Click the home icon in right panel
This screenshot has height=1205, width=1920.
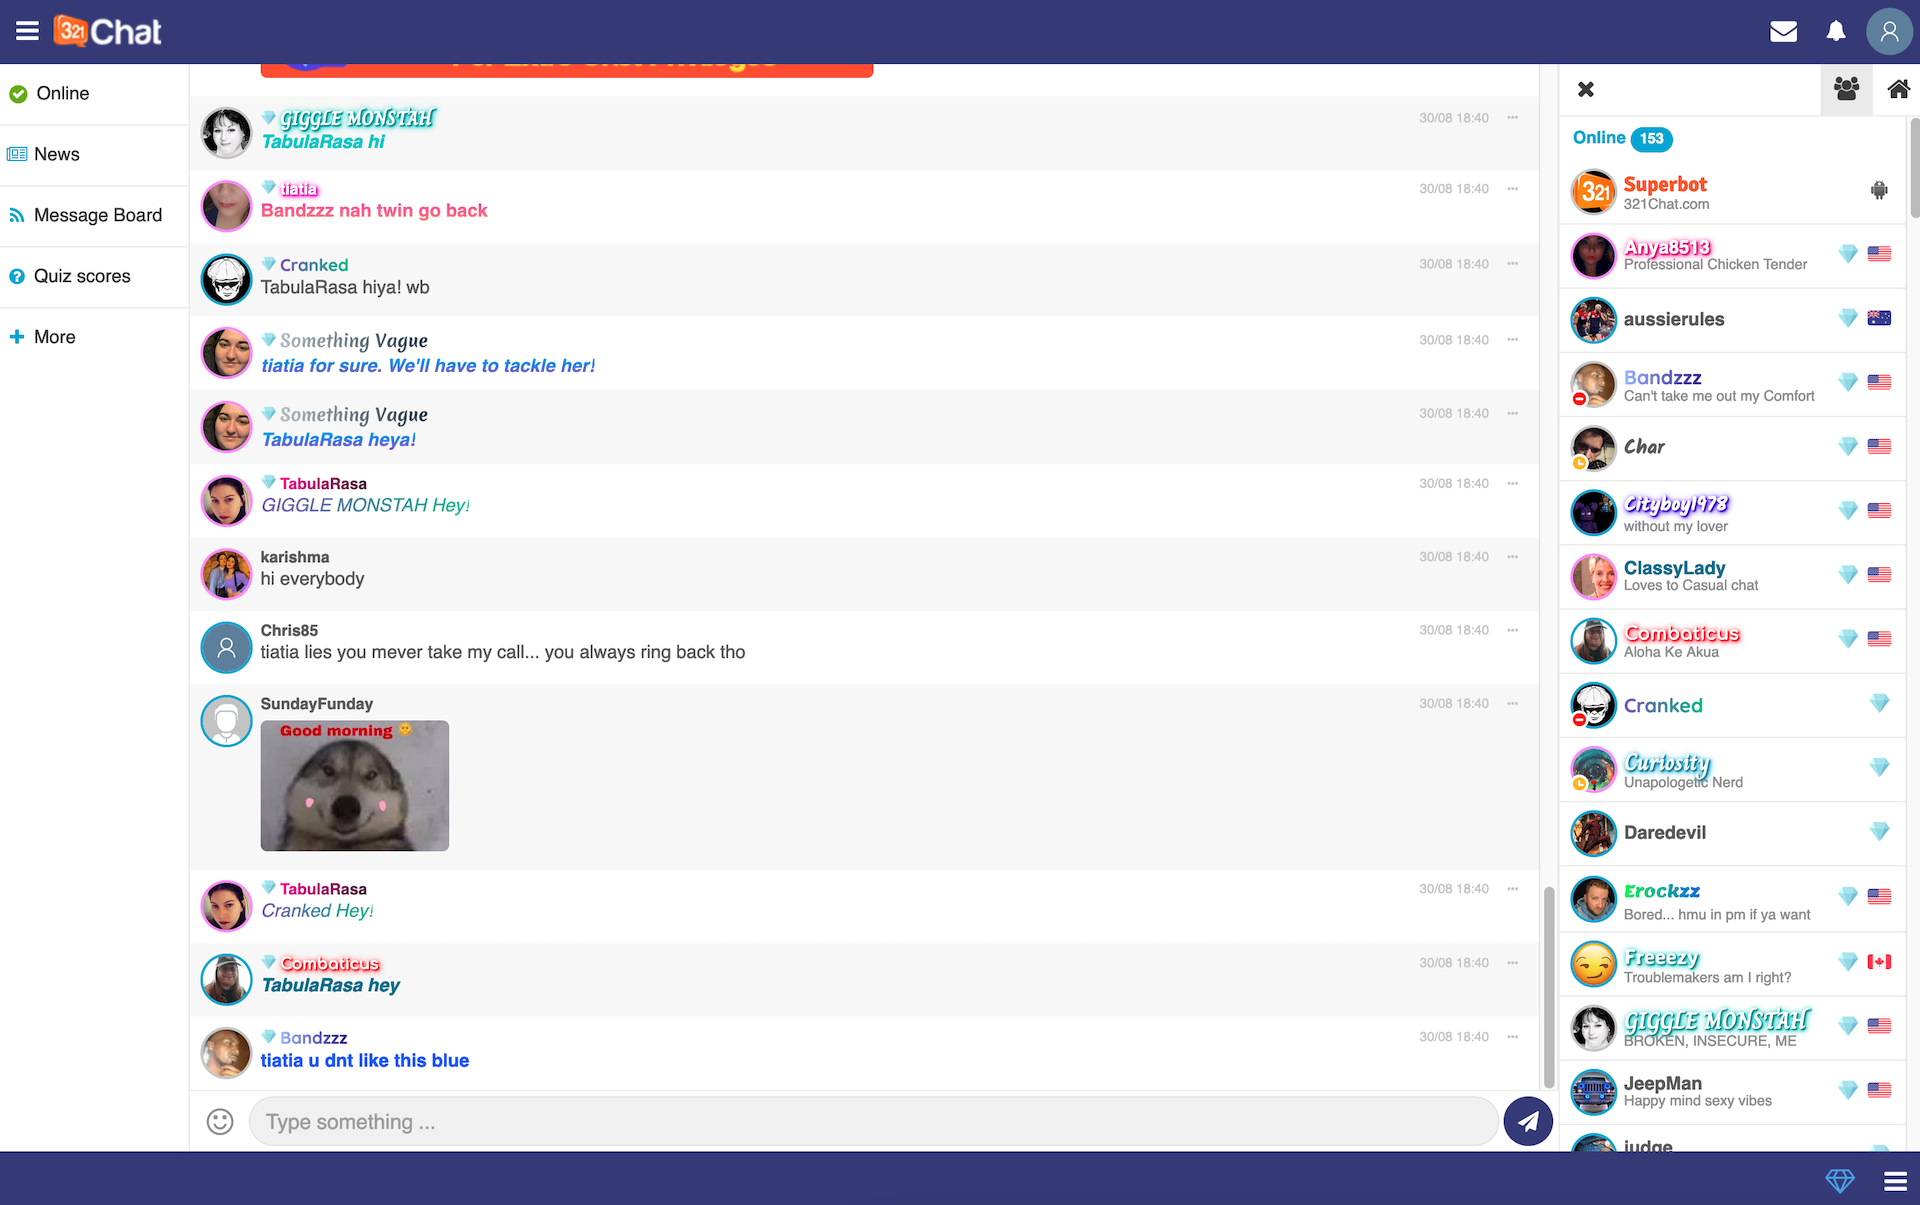click(1897, 89)
